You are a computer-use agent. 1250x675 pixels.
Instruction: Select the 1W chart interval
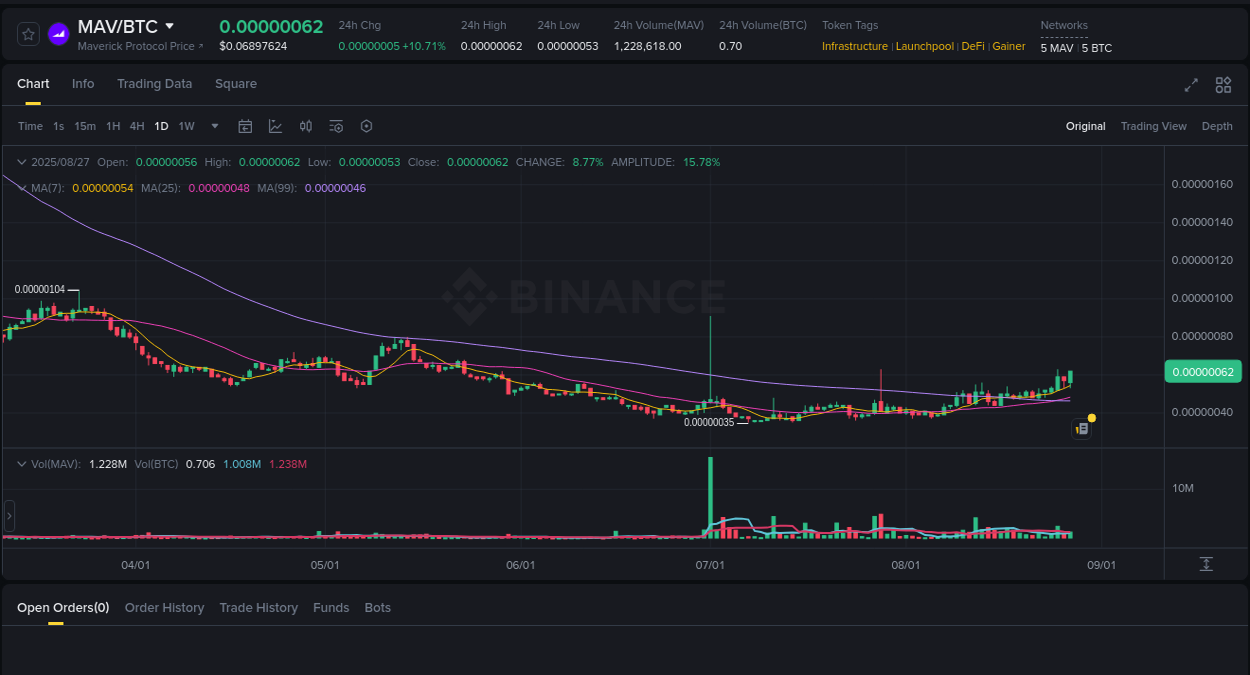(x=186, y=126)
